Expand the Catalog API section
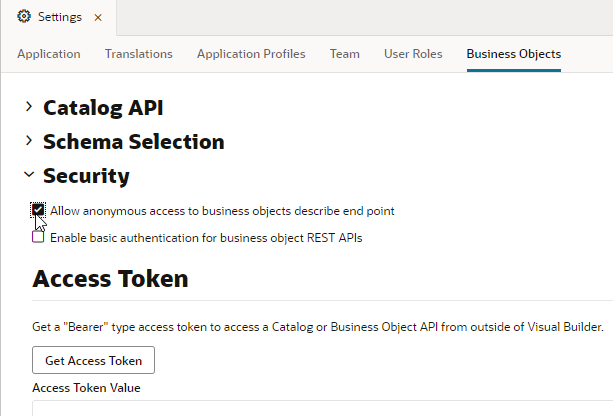The image size is (613, 416). 29,107
